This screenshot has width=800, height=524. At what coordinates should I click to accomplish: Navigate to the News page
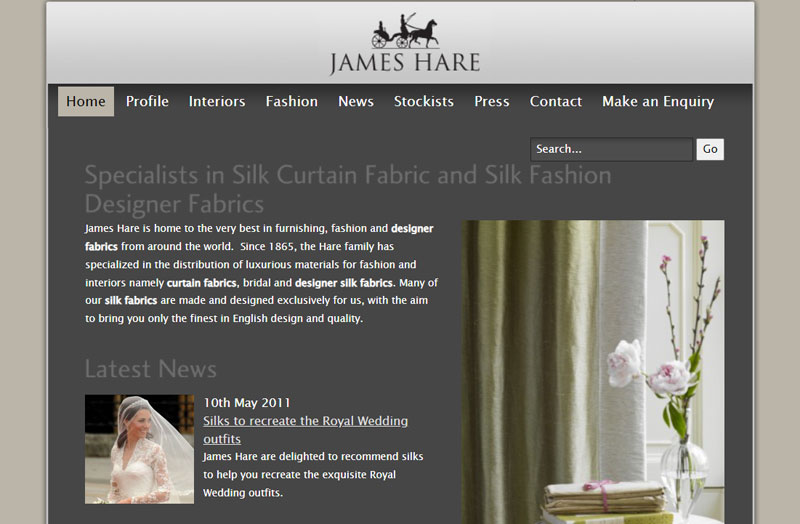pyautogui.click(x=356, y=101)
